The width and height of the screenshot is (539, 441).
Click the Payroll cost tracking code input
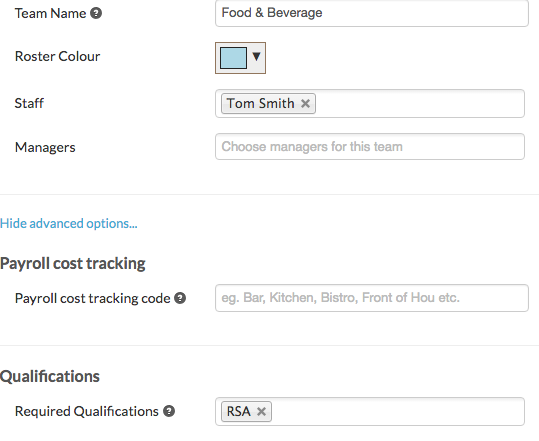372,298
